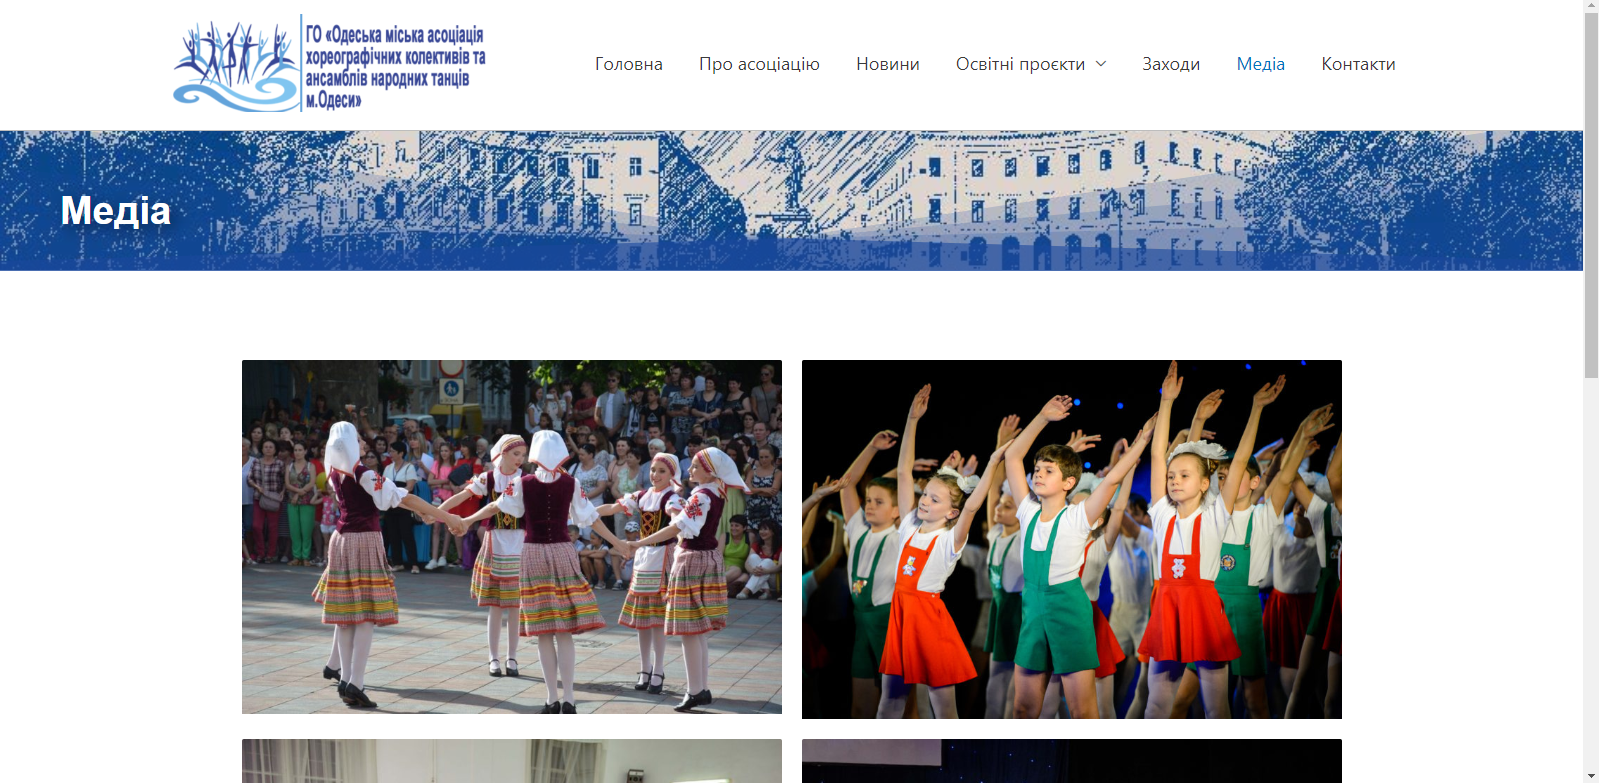
Task: Expand the chevron beside Освітні проєкти
Action: click(x=1101, y=64)
